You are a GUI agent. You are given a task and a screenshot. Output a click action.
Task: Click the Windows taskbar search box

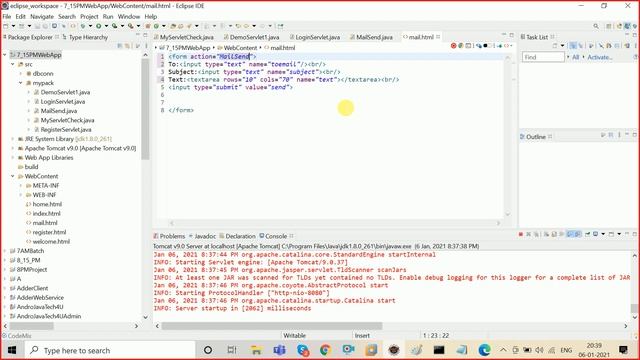110,350
